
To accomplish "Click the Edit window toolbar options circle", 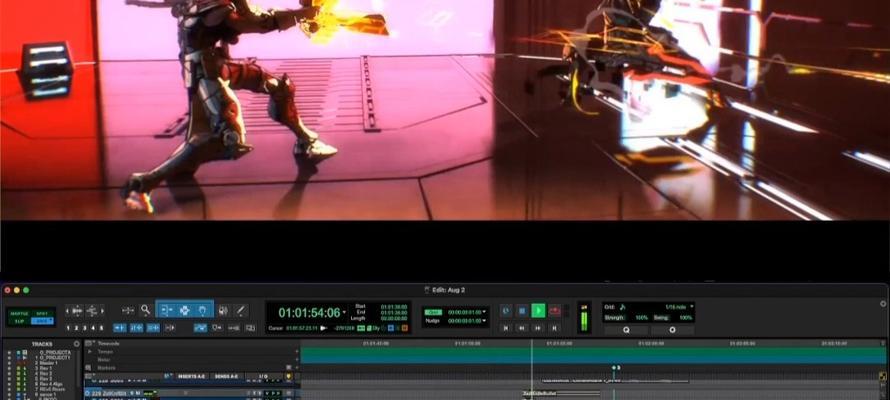I will tap(883, 304).
